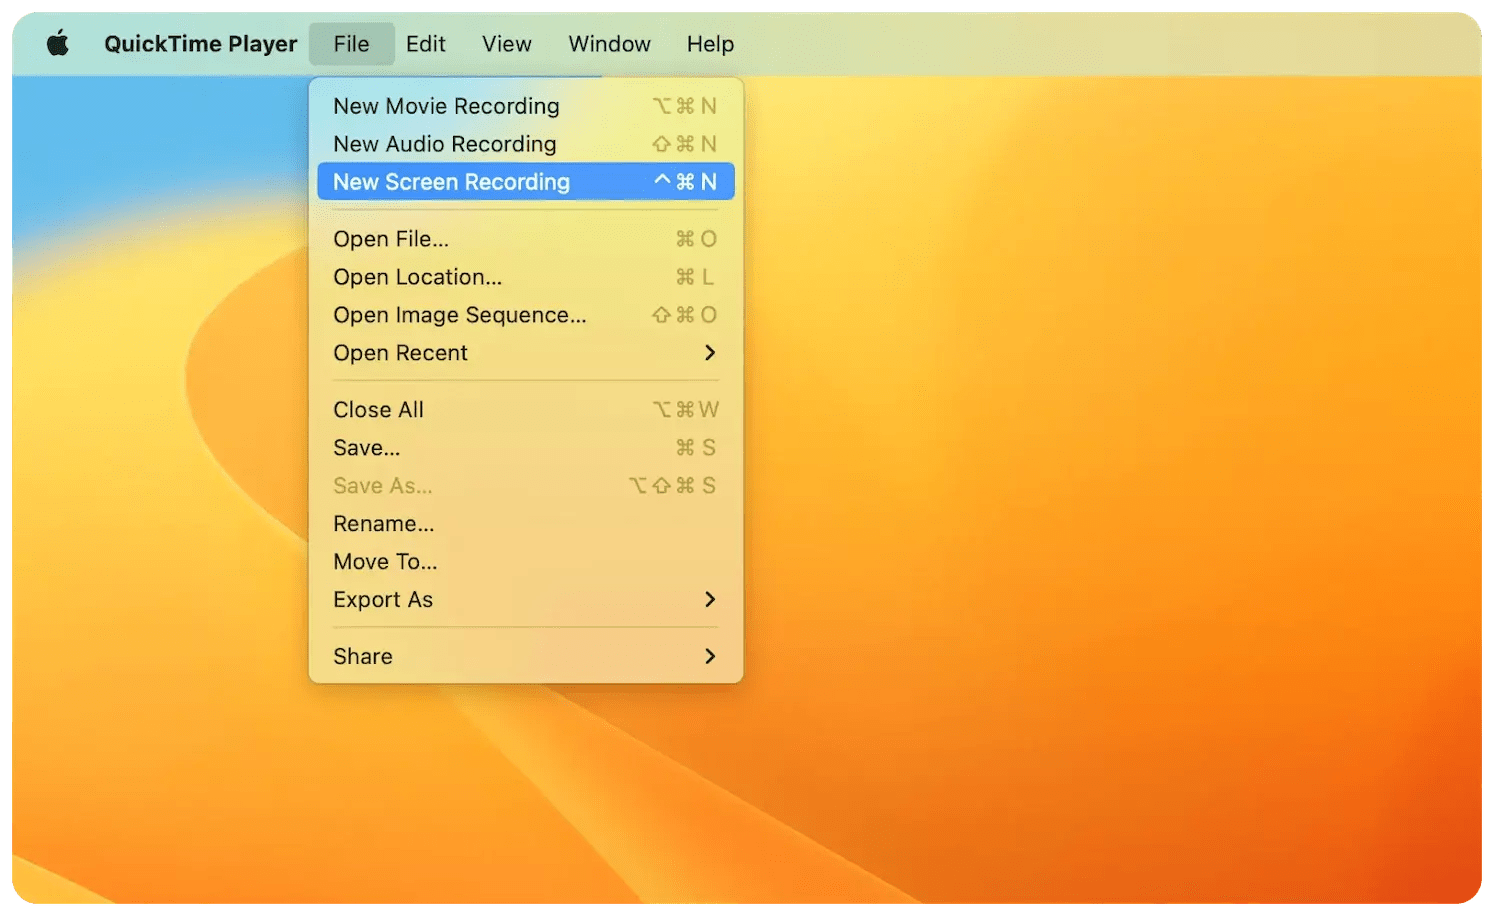
Task: Open the View menu
Action: (x=506, y=43)
